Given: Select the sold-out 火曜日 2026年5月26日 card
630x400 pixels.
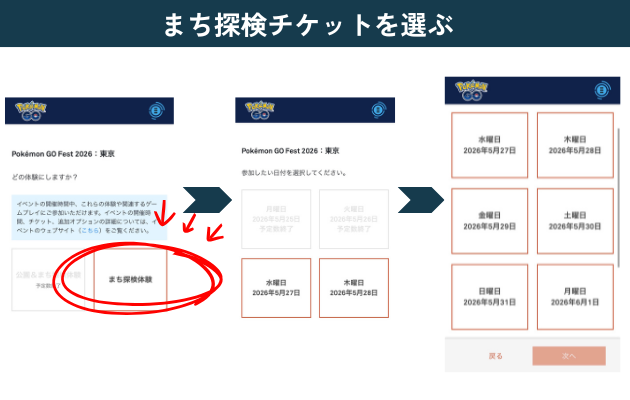Looking at the screenshot, I should (354, 219).
